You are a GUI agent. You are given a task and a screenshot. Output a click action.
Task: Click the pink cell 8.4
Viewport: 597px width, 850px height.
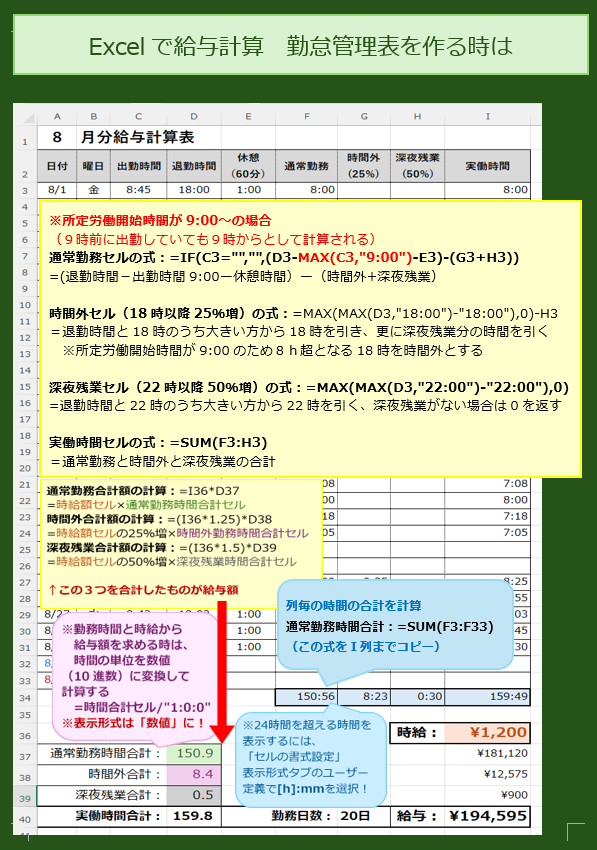tap(194, 775)
